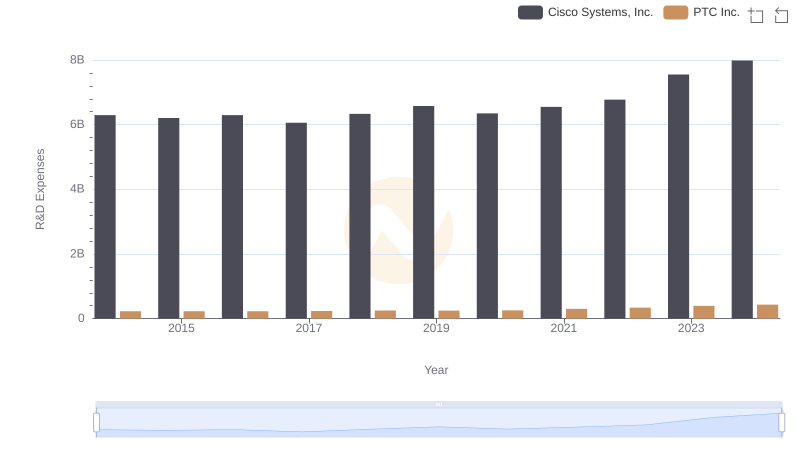Screen dimensions: 800x461
Task: Click the Cisco bar for 2019
Action: point(423,212)
